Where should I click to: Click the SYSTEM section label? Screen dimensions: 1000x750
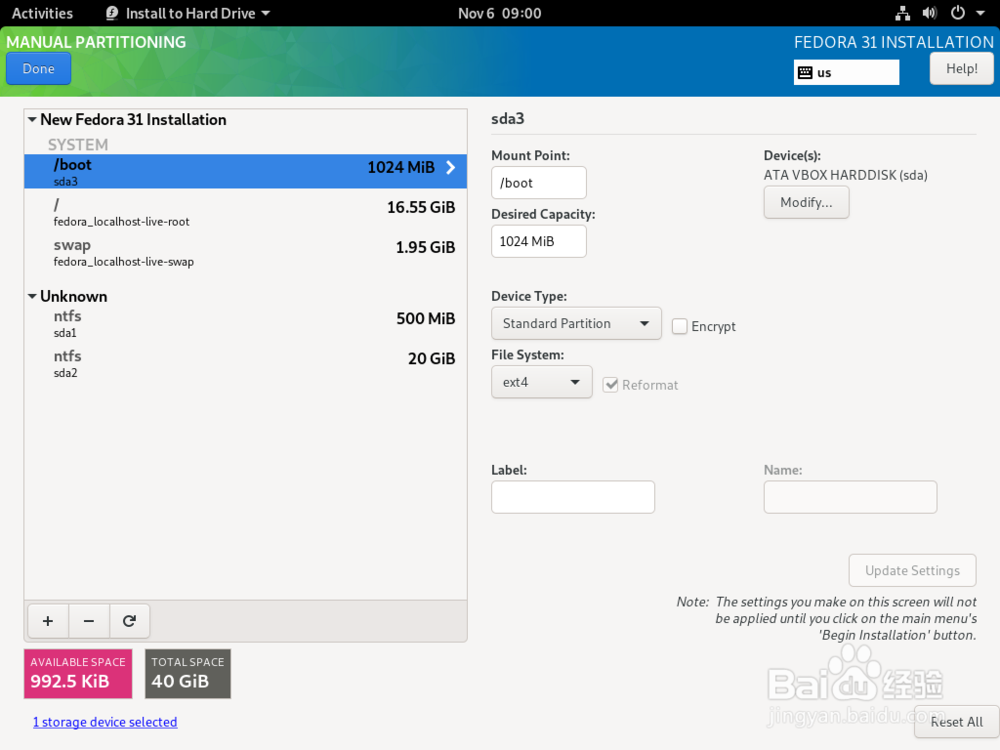point(78,145)
